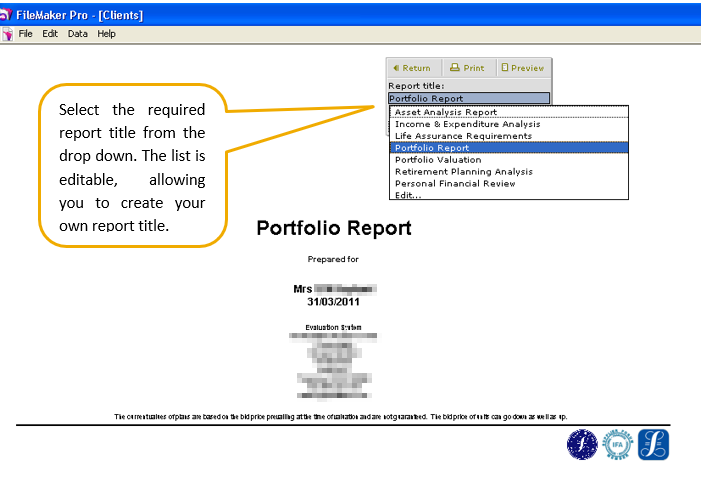Click the IFA member seal logo

(617, 444)
